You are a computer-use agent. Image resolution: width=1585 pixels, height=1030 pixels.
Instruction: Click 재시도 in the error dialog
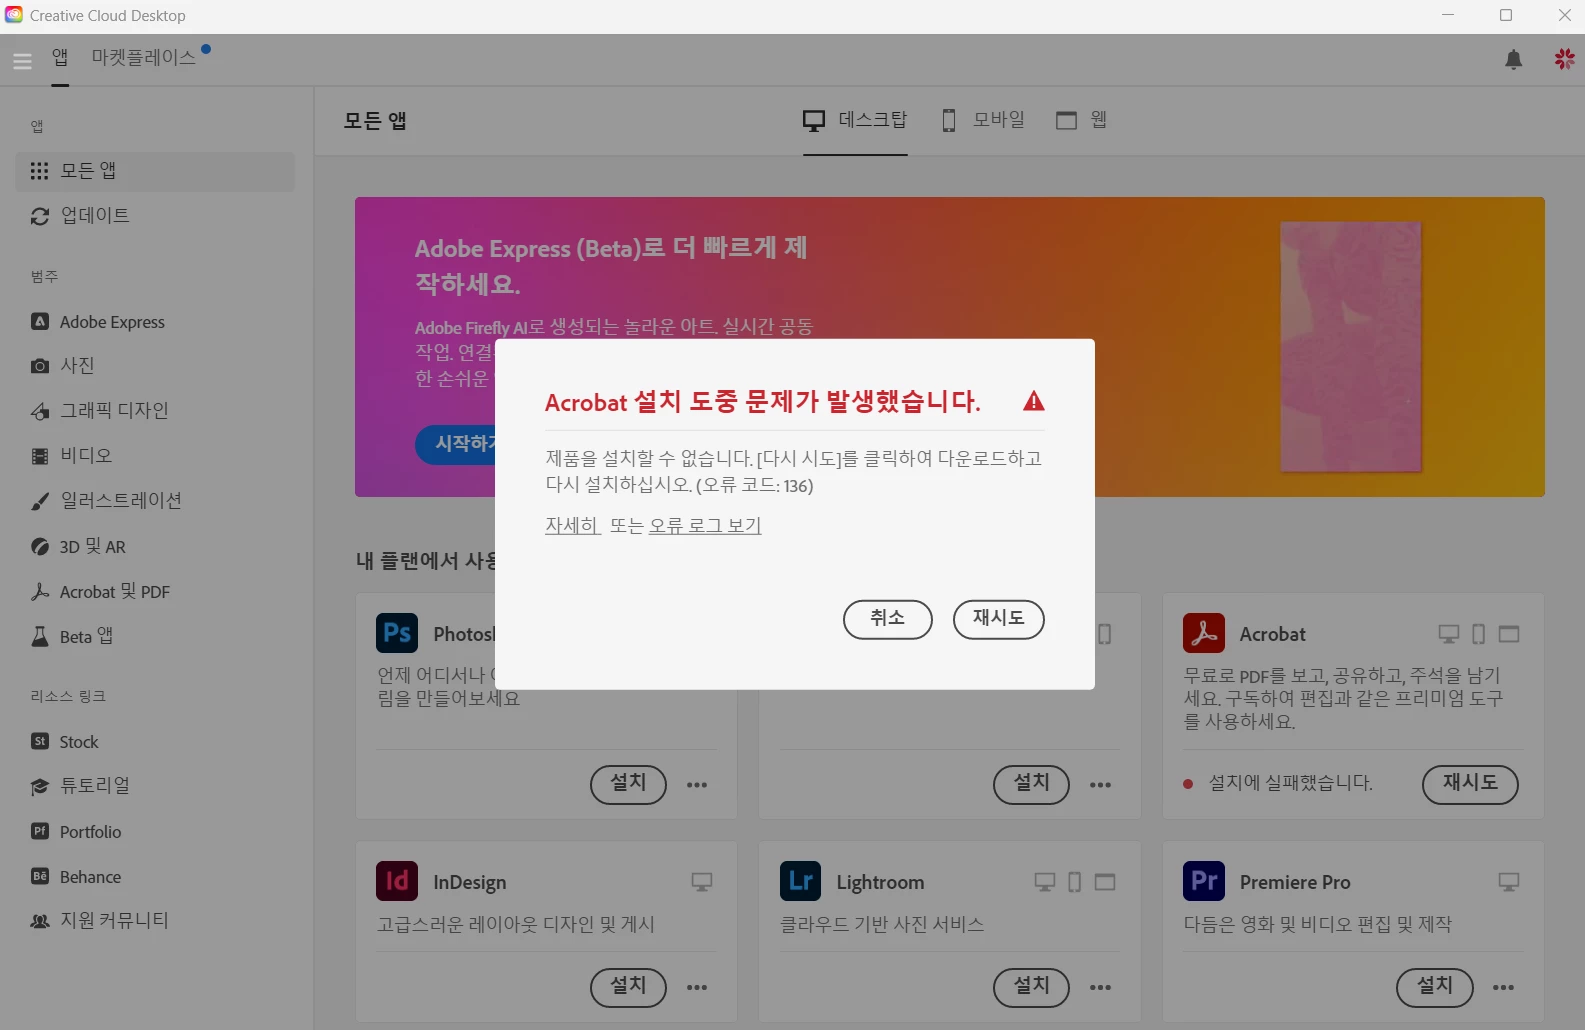pos(999,619)
